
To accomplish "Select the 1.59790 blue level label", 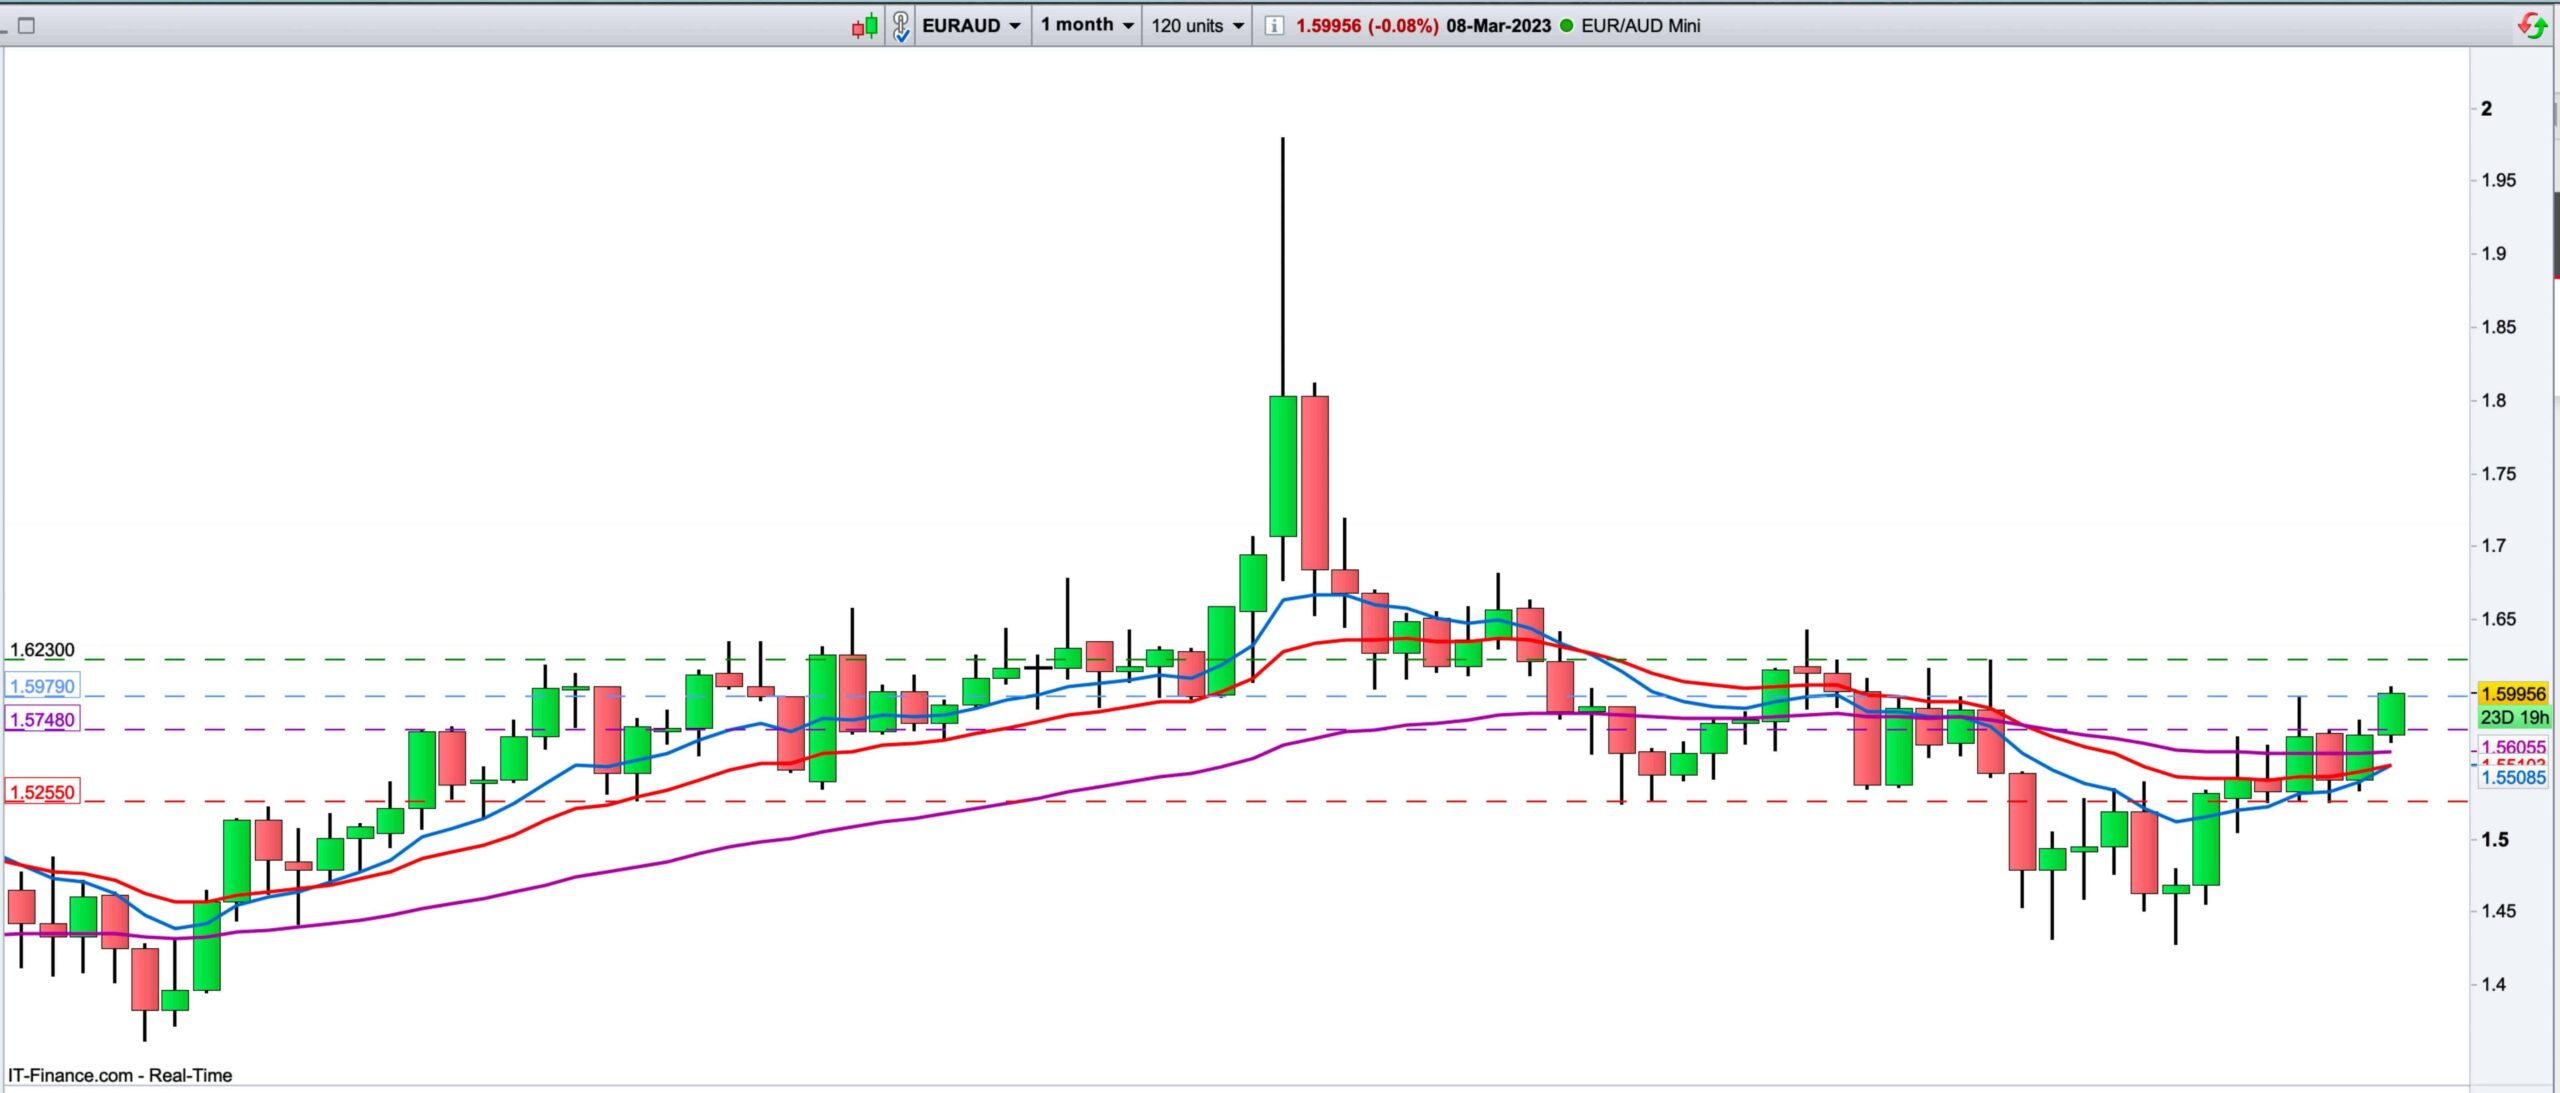I will click(42, 686).
